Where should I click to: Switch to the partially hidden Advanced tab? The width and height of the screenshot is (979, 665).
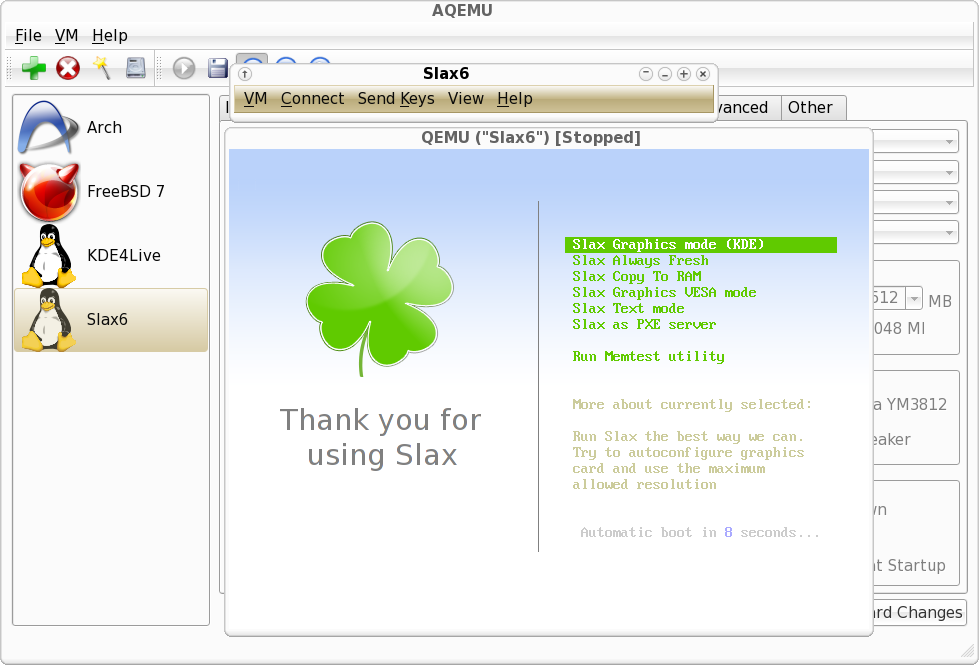(x=747, y=107)
